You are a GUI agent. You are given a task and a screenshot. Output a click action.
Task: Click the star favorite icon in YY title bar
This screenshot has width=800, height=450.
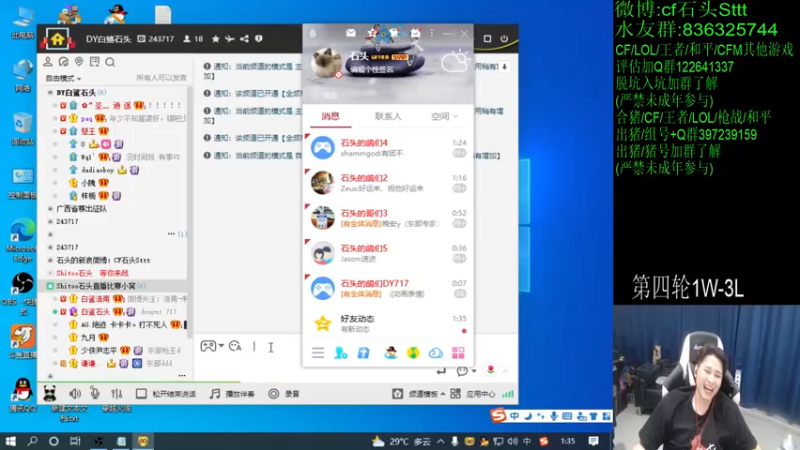click(x=216, y=39)
